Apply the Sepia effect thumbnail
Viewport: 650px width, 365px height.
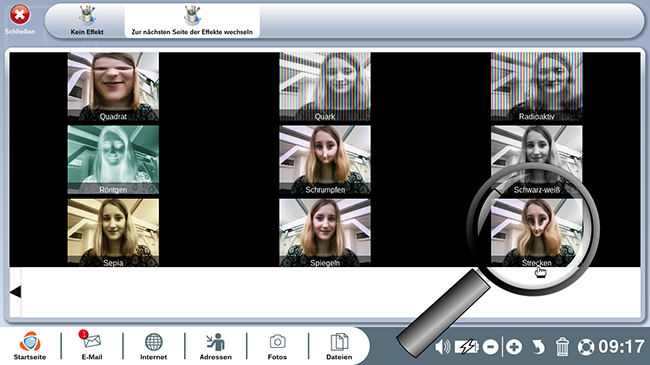[113, 233]
